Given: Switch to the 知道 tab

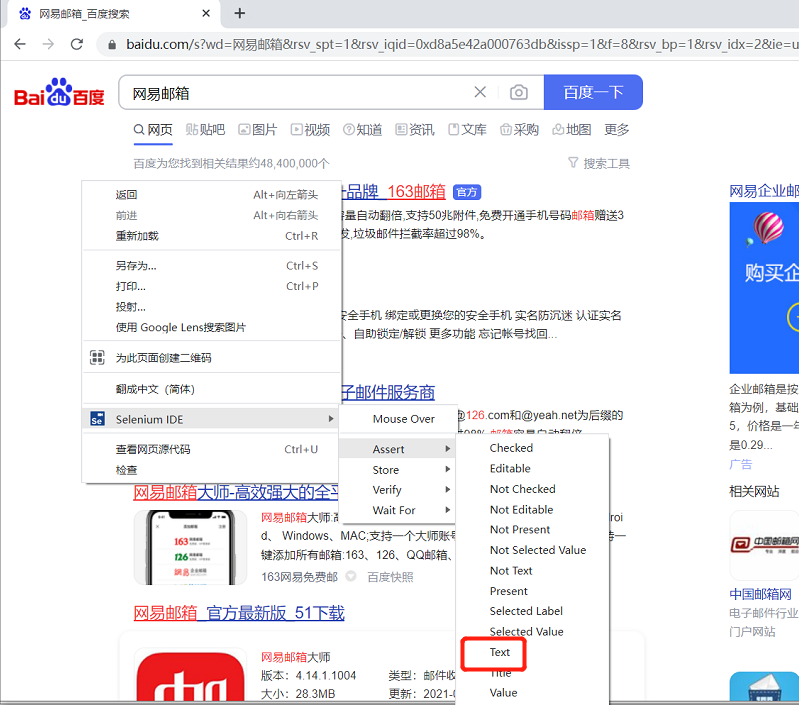Looking at the screenshot, I should [362, 130].
